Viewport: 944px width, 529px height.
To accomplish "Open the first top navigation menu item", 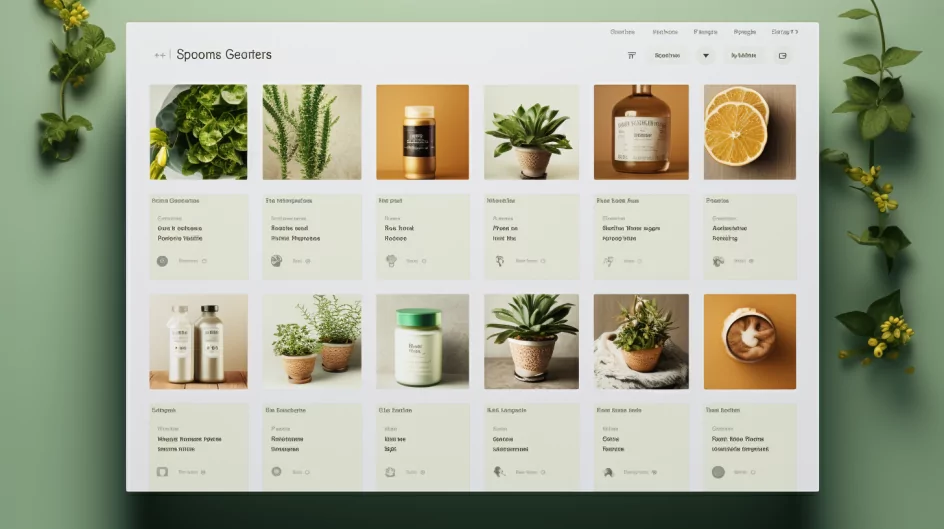I will pos(623,32).
